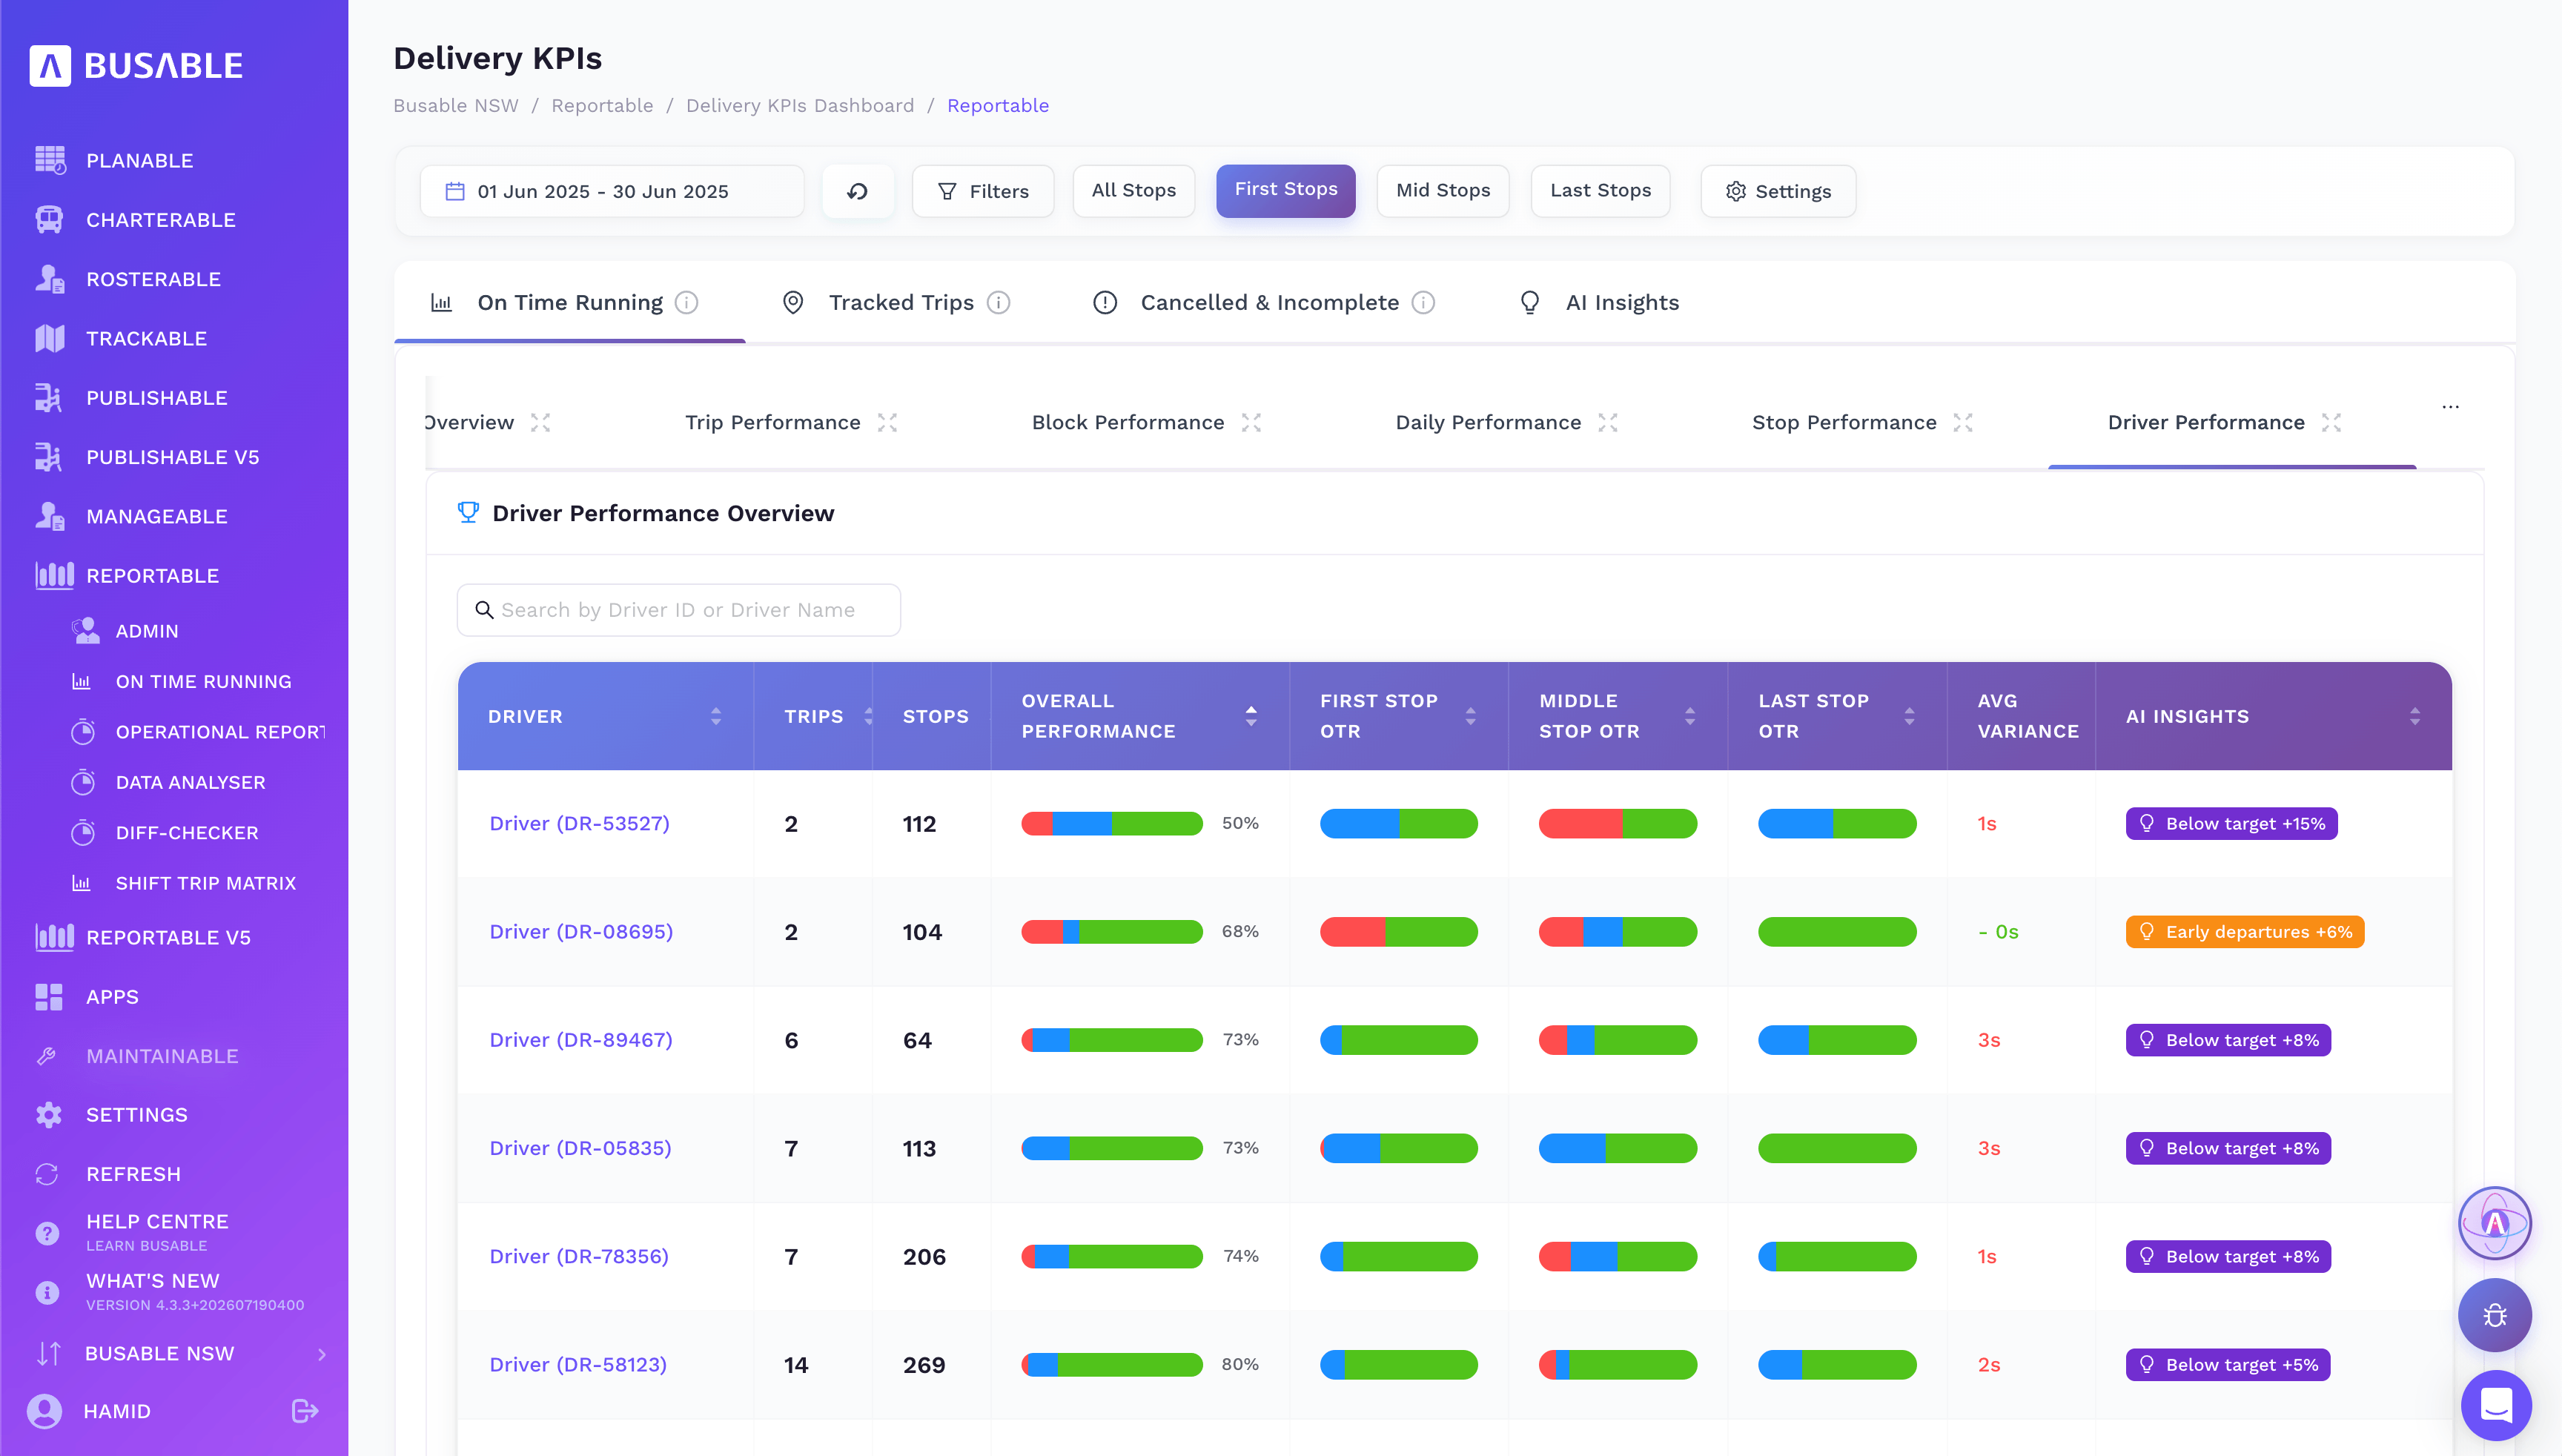Open the date range picker field

point(611,191)
